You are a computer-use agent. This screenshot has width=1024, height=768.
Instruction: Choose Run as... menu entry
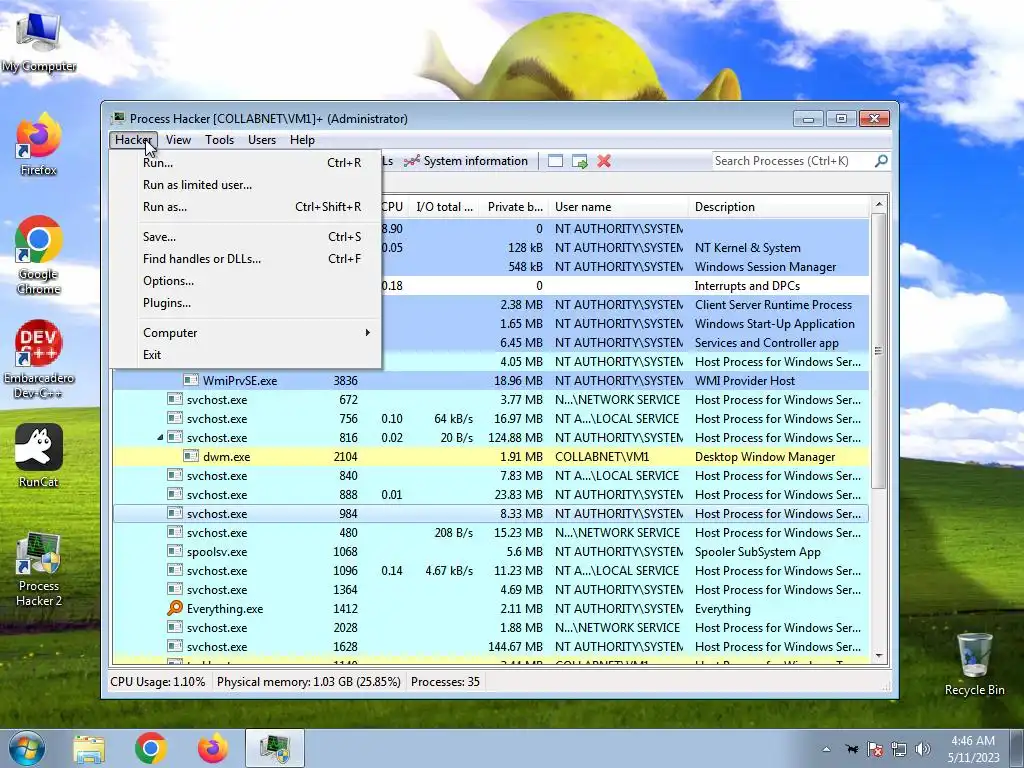[x=245, y=206]
